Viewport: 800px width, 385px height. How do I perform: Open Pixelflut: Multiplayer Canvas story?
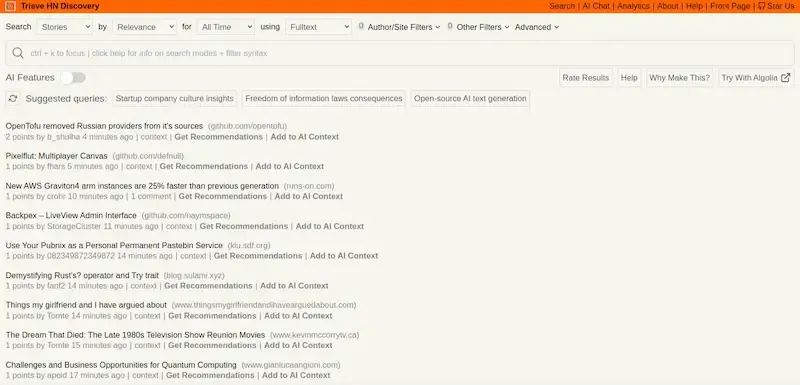pos(57,156)
